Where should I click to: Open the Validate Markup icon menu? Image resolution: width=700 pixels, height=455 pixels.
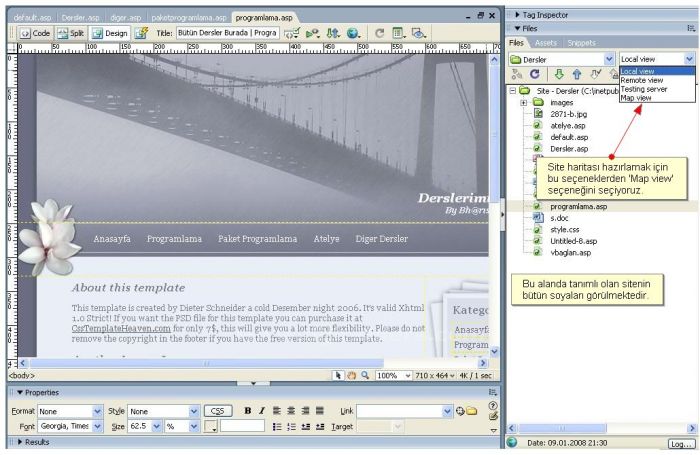click(312, 33)
